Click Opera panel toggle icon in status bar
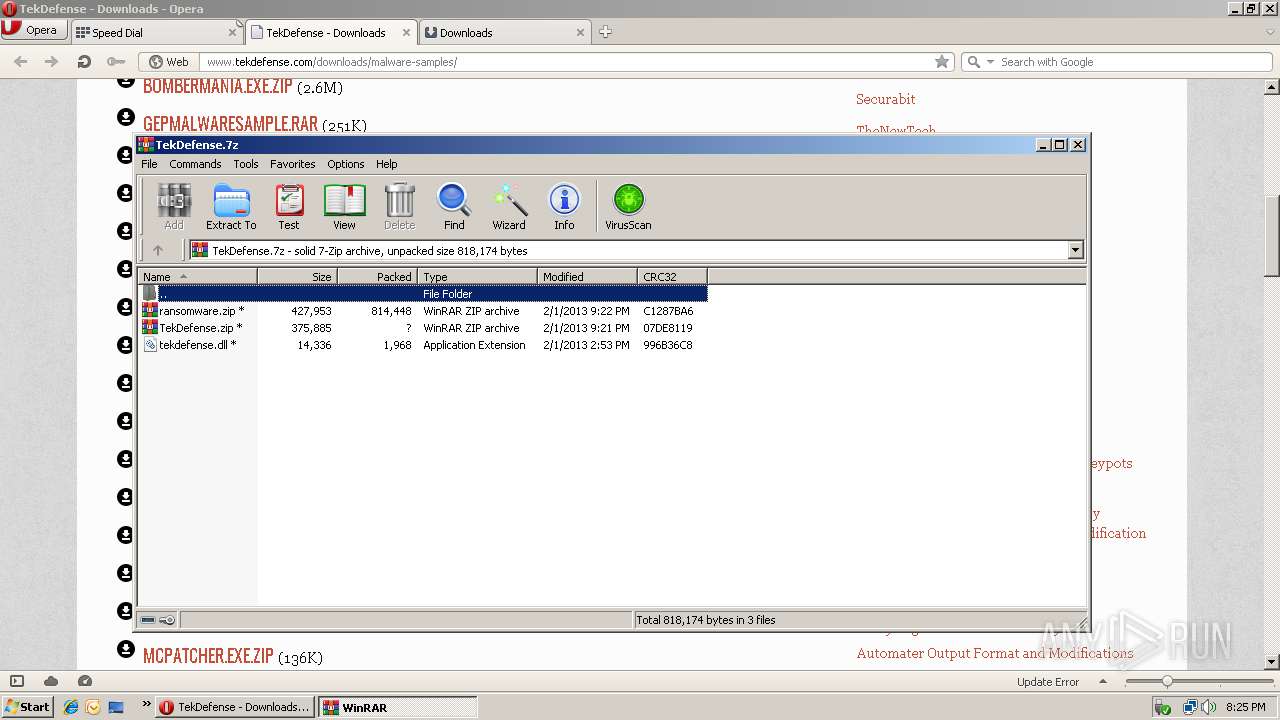The image size is (1280, 720). tap(17, 681)
